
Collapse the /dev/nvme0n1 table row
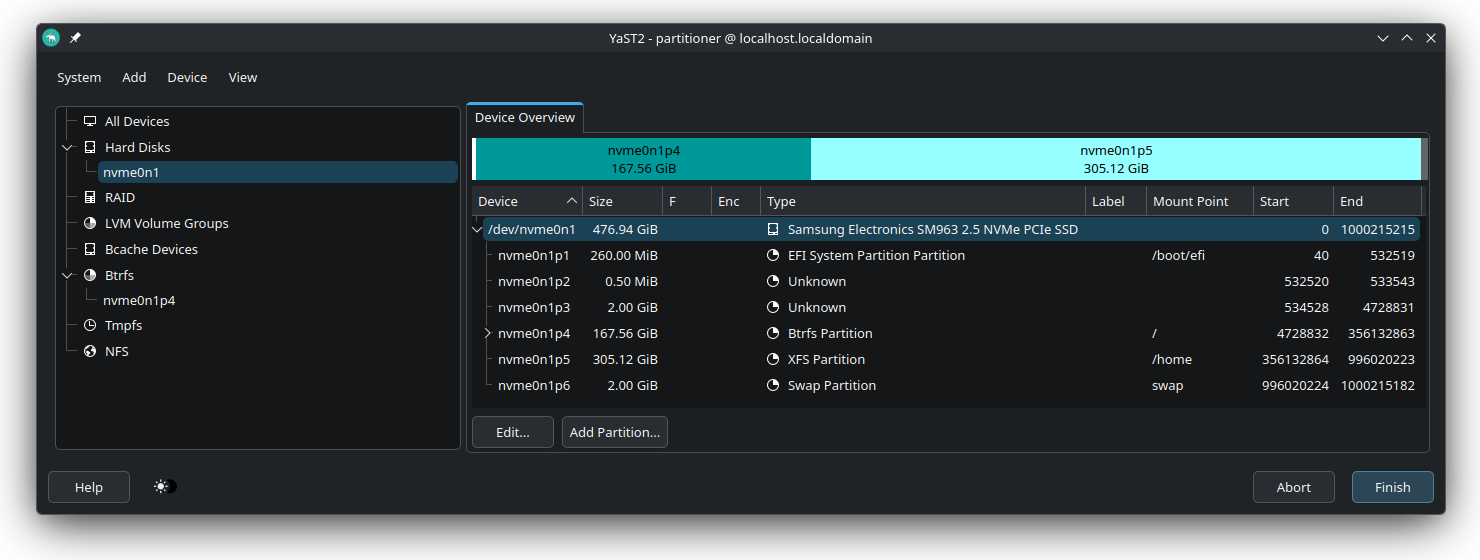click(x=478, y=230)
